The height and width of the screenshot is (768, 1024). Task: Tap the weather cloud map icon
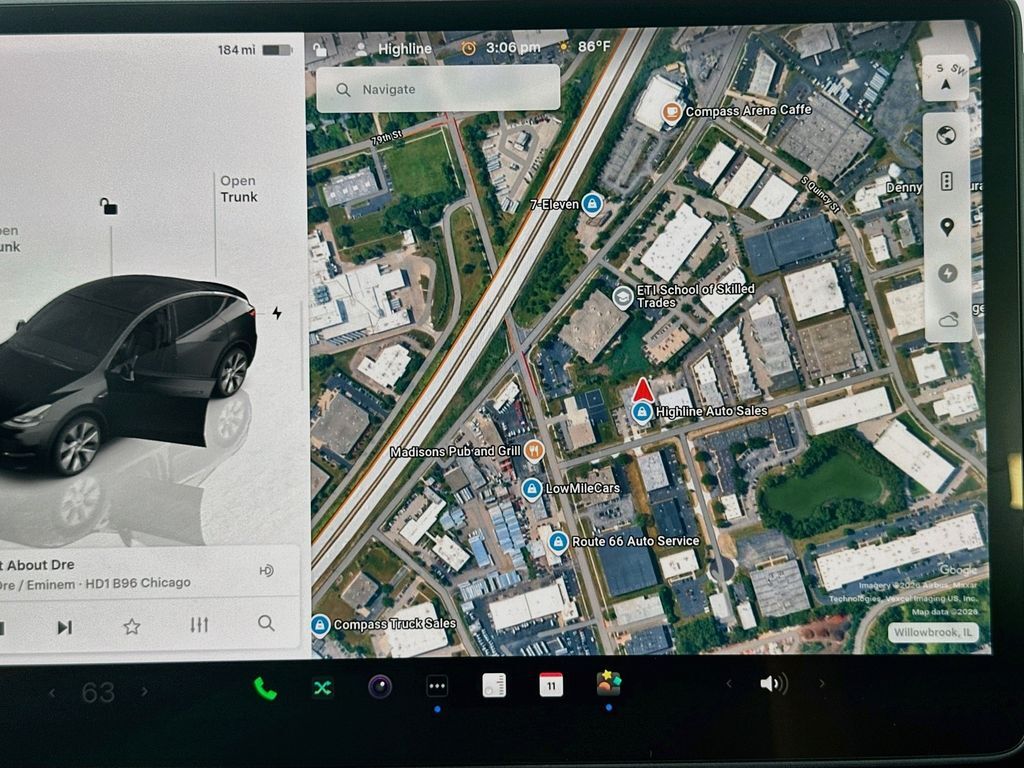[x=948, y=320]
